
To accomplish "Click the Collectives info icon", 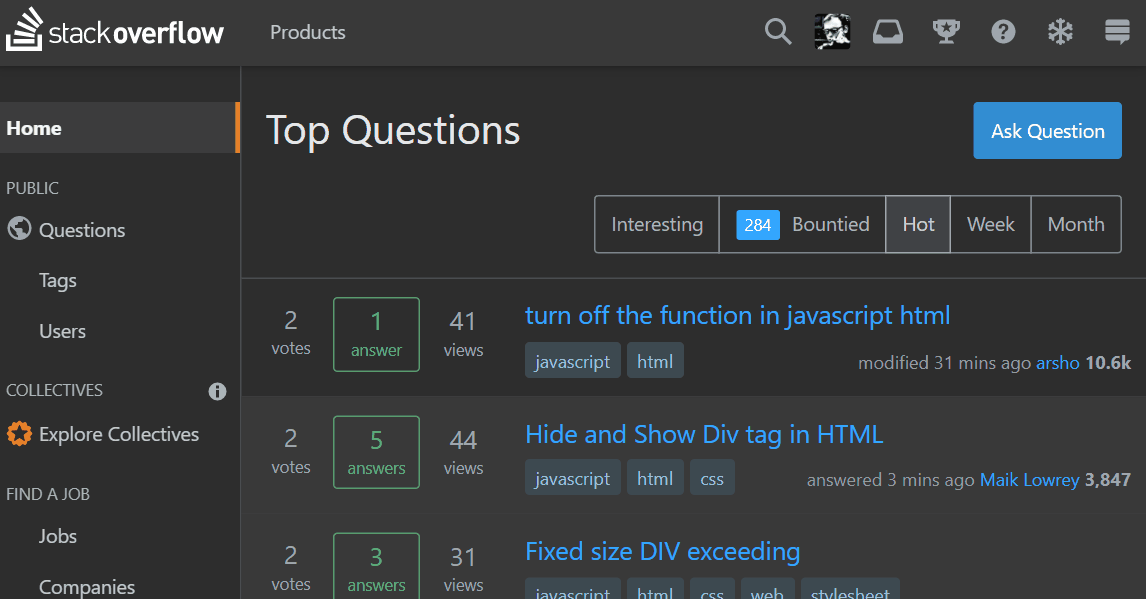I will click(x=217, y=391).
